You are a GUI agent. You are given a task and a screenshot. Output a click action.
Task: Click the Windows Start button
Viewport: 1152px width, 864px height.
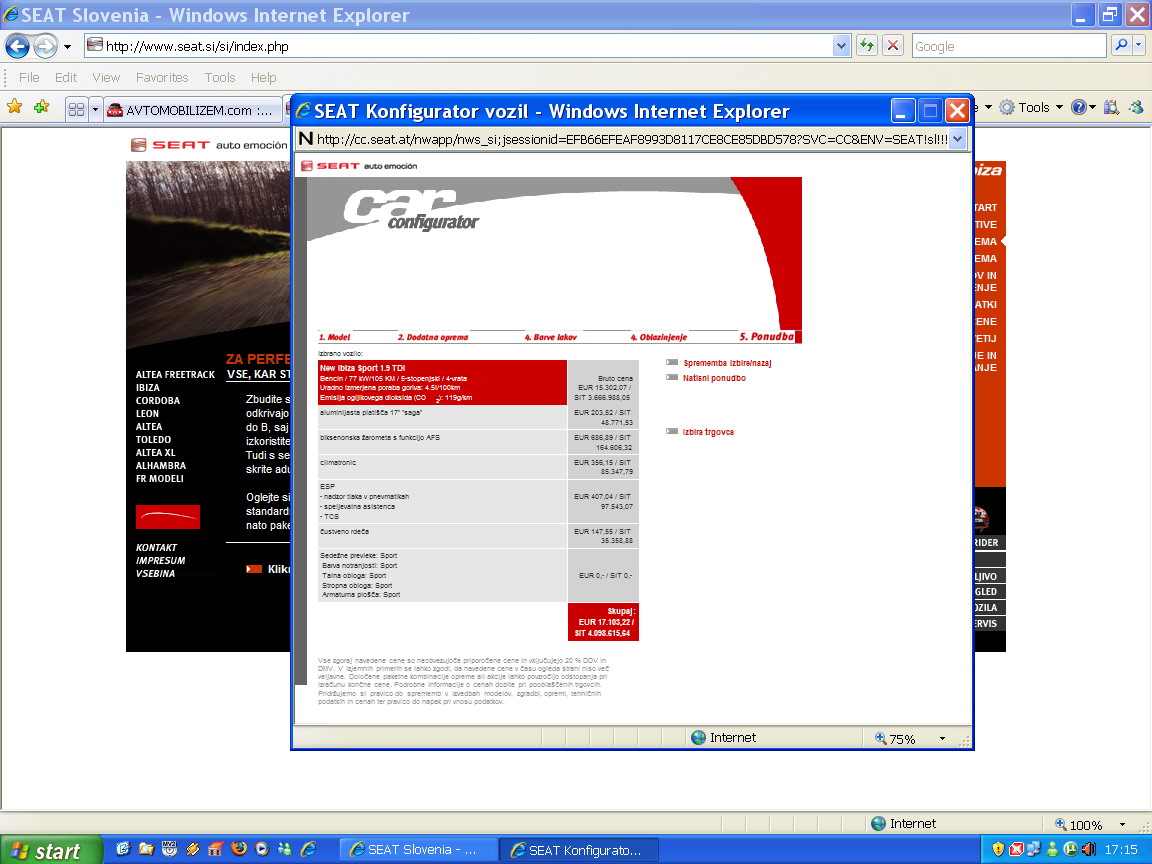point(51,850)
